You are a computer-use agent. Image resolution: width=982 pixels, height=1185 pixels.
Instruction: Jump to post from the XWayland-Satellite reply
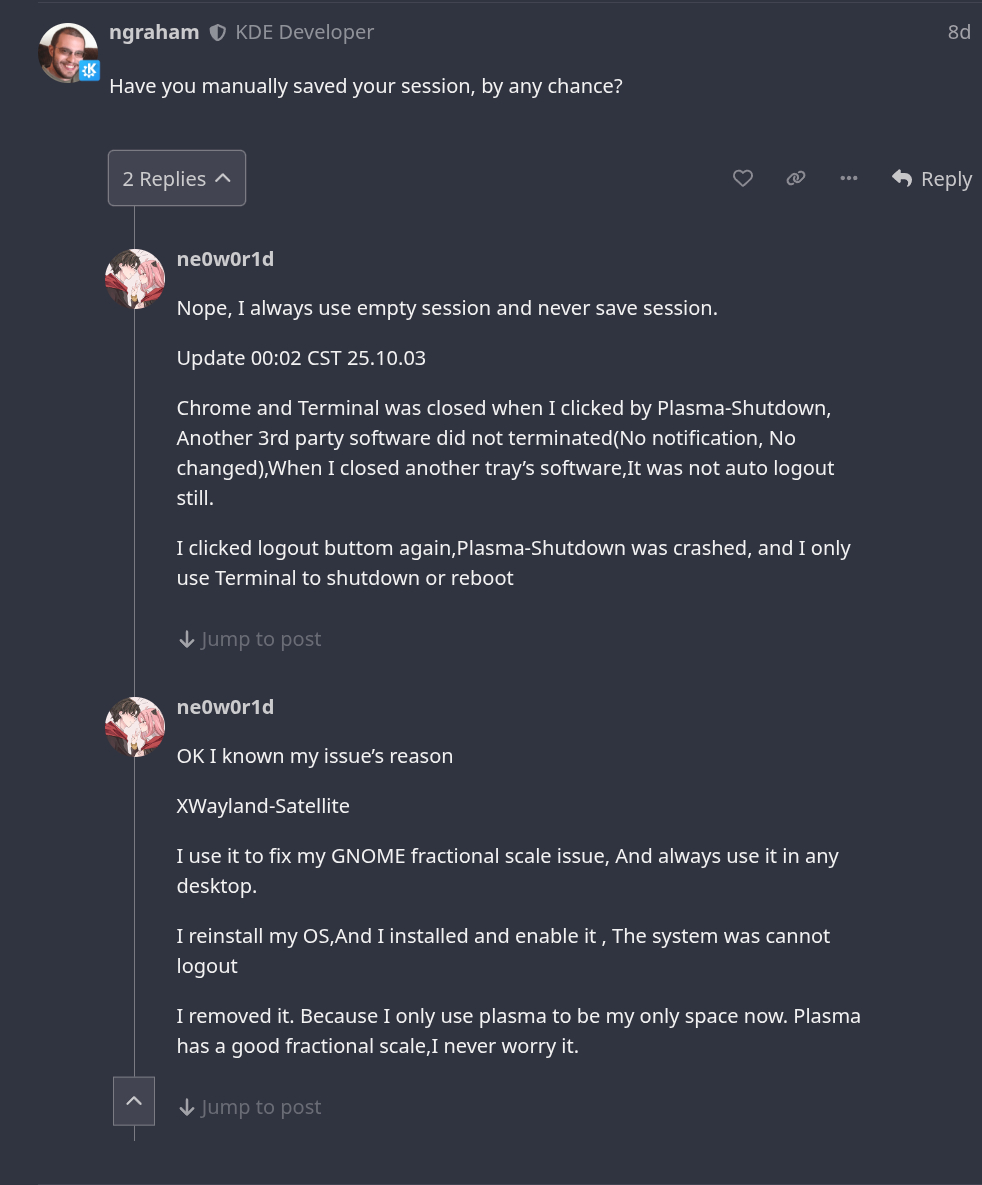[260, 1107]
